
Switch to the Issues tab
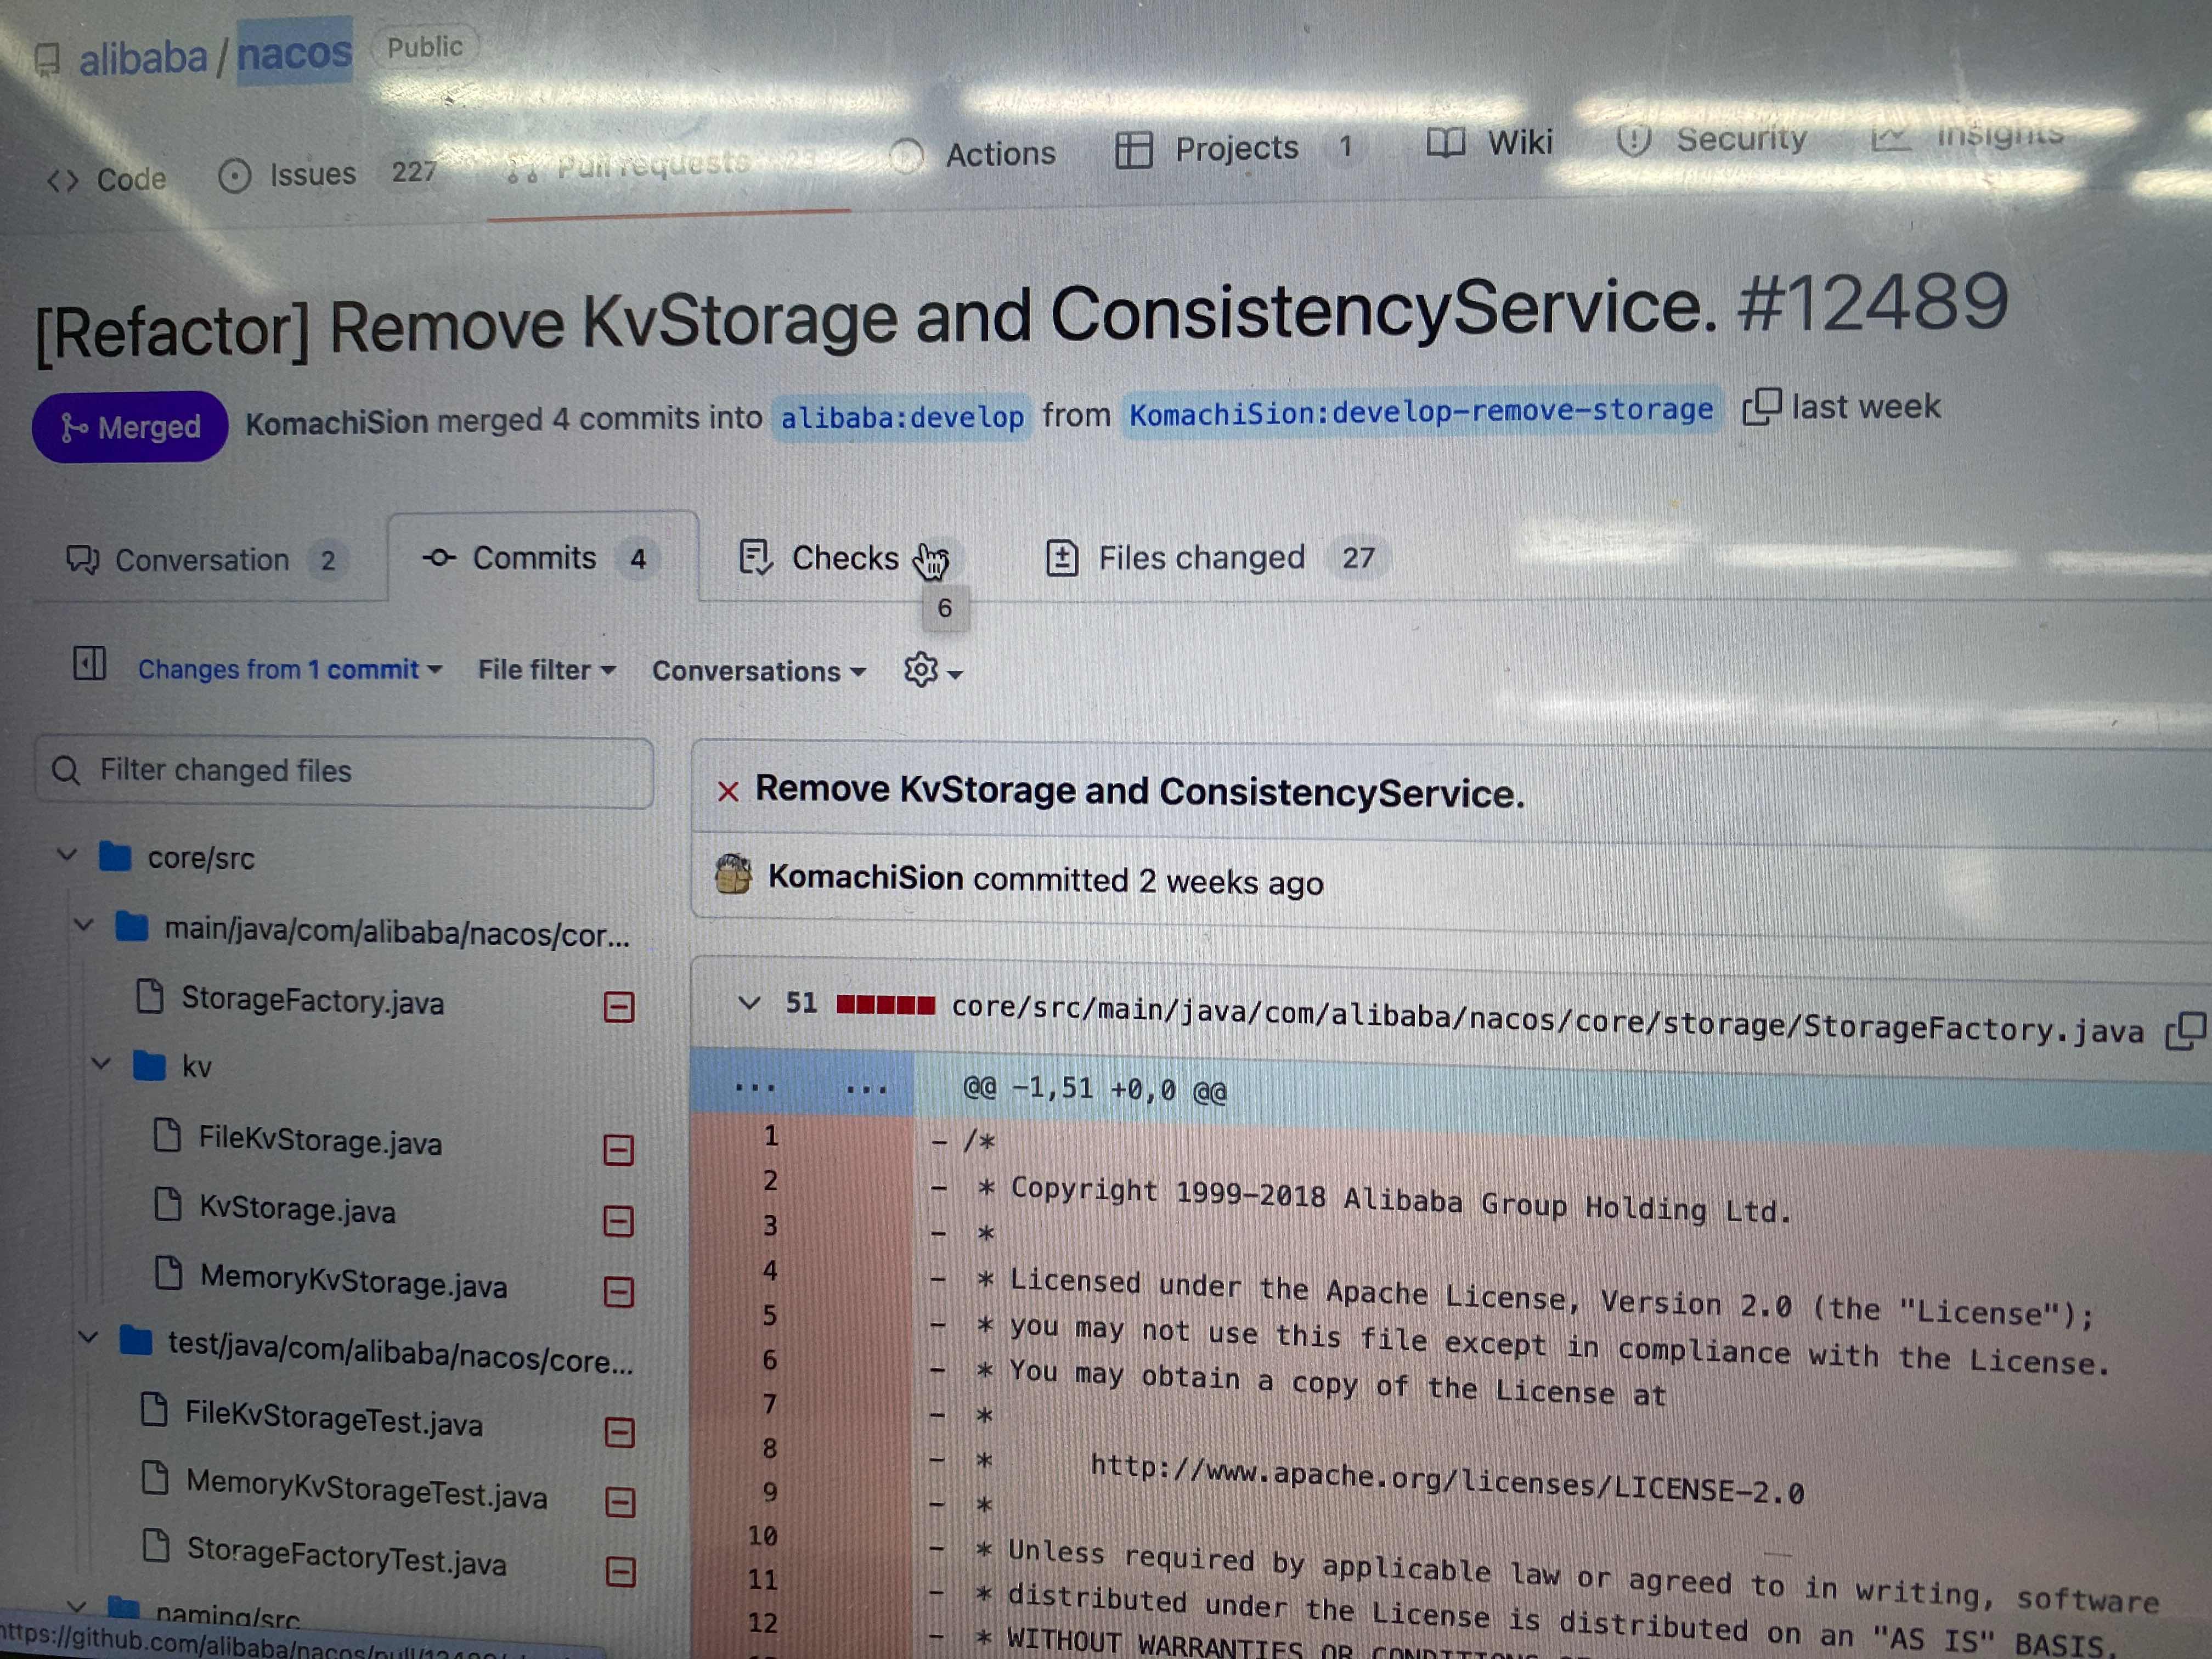pos(327,174)
